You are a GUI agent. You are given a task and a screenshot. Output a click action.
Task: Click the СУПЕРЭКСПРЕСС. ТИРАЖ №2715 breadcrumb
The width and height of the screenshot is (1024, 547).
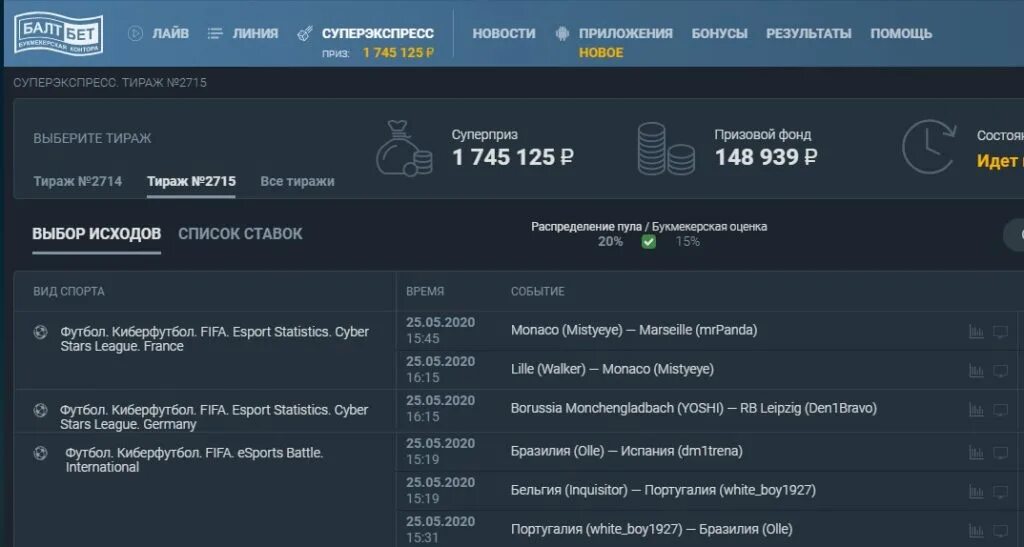(110, 83)
